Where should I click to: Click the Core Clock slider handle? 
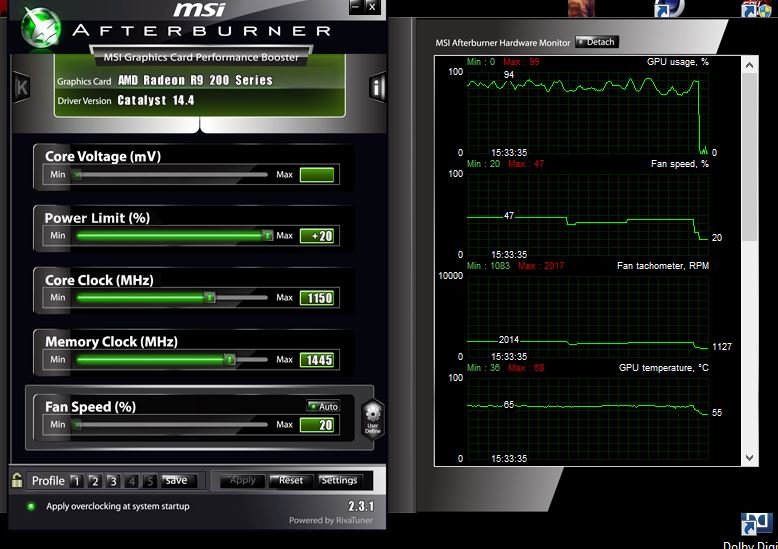pos(210,297)
